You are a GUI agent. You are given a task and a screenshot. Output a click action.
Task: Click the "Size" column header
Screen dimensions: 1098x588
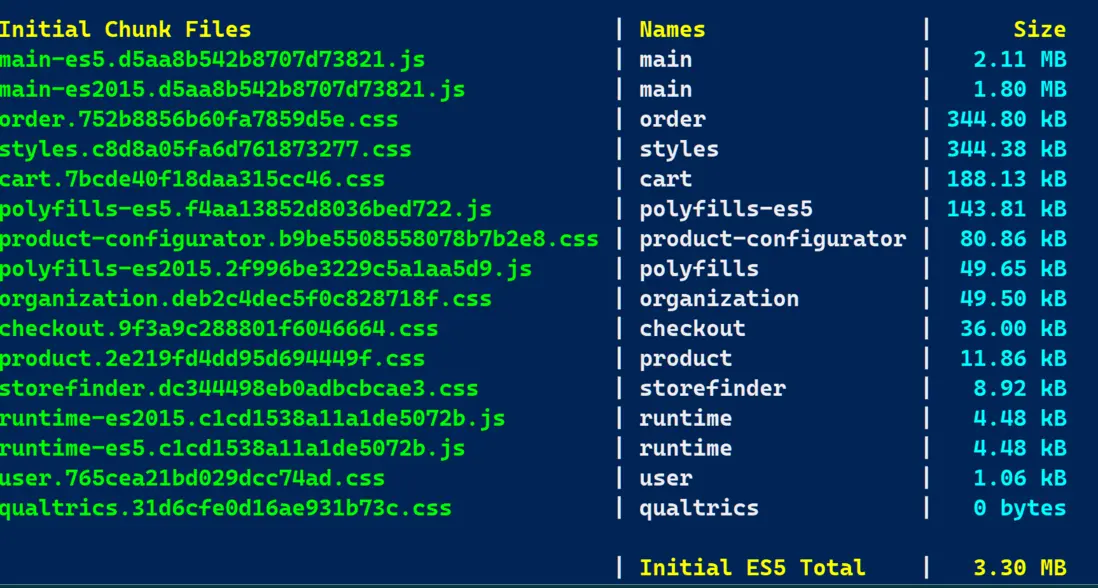tap(1039, 30)
